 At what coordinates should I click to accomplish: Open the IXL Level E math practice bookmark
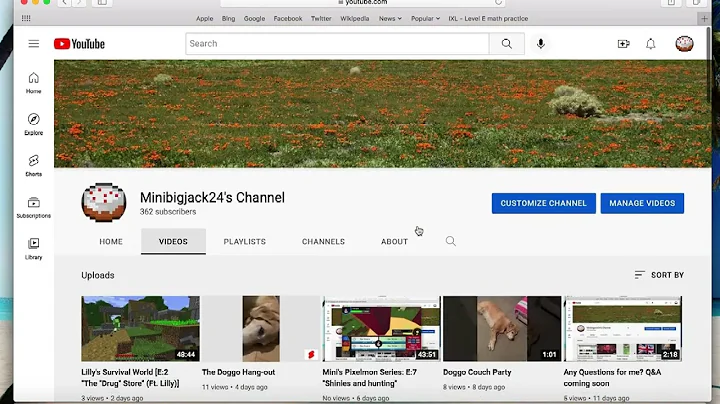[488, 18]
